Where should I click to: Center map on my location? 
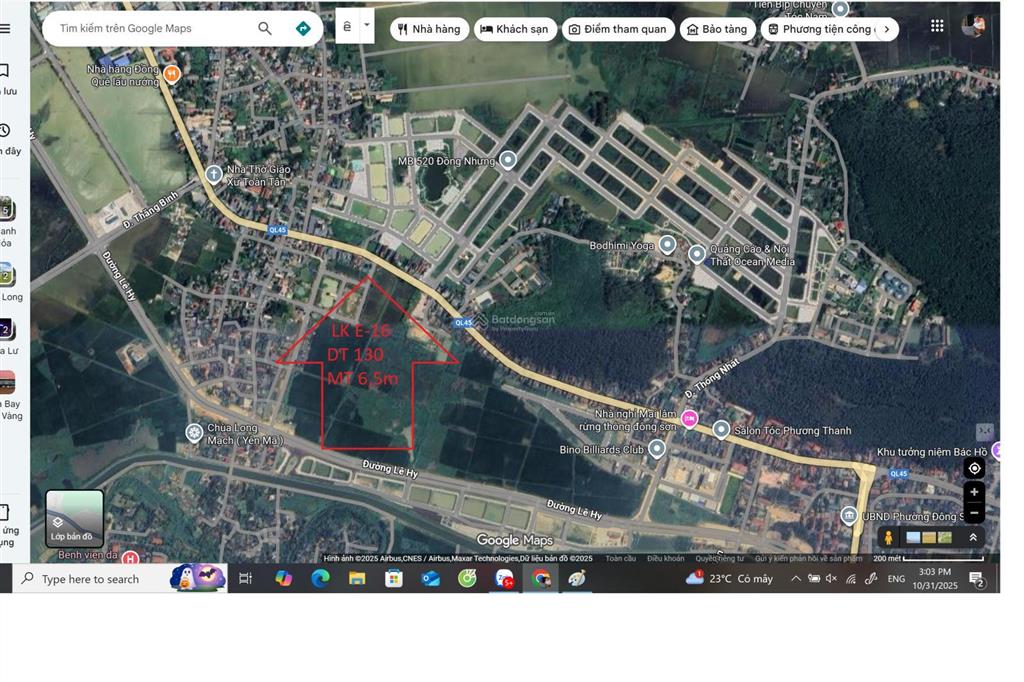click(x=974, y=468)
